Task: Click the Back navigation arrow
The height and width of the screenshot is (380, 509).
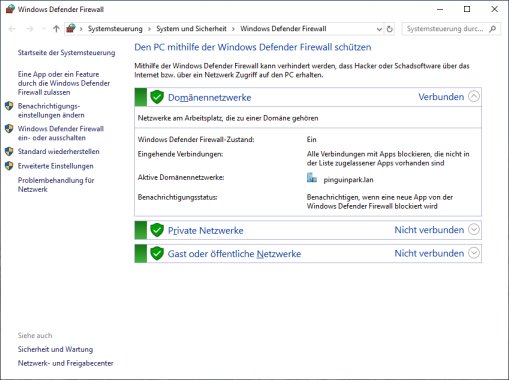Action: point(12,29)
